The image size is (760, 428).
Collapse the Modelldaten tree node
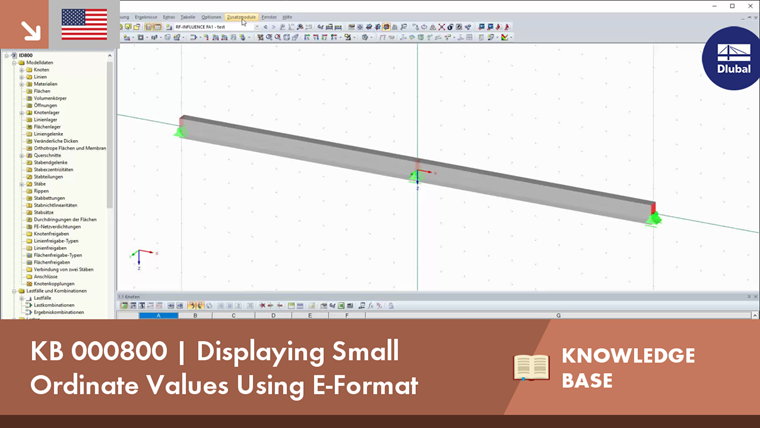coord(14,63)
